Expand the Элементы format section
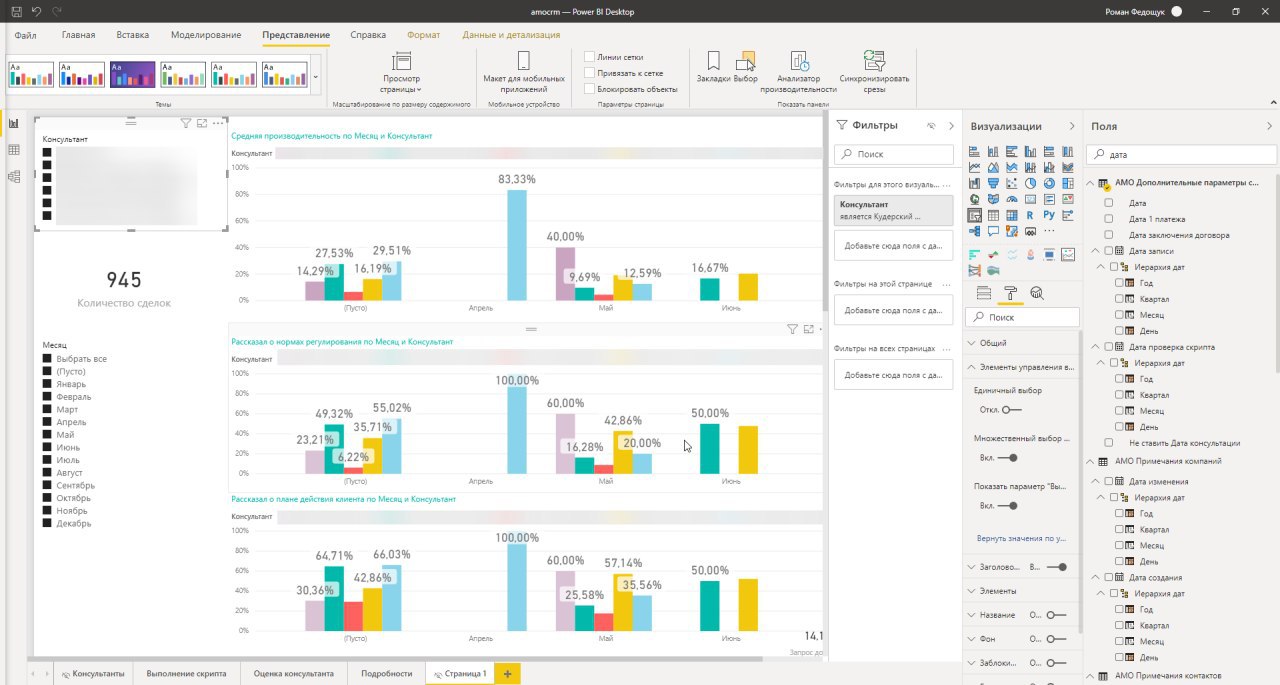1280x685 pixels. [x=1022, y=591]
